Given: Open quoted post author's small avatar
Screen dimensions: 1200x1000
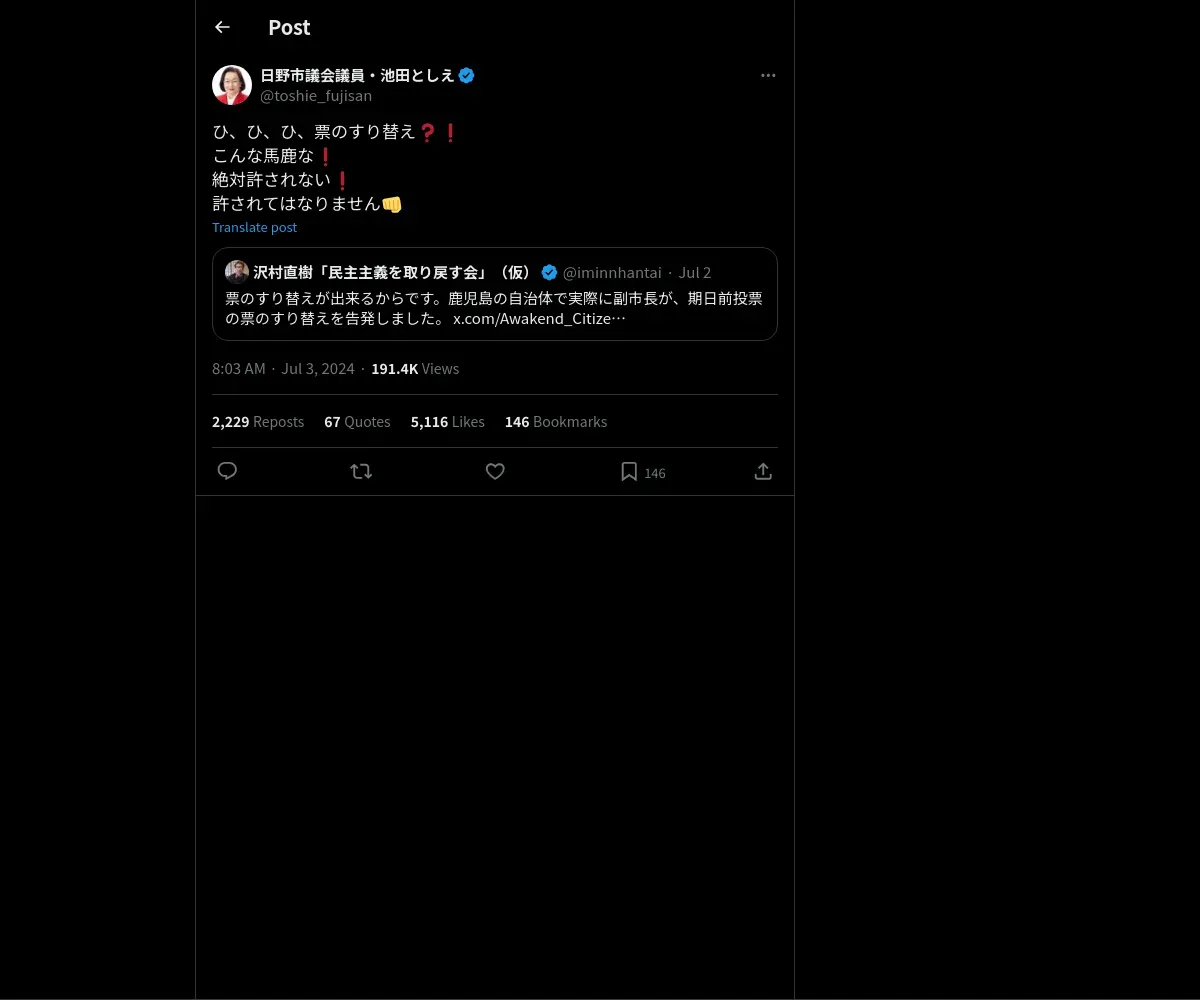Looking at the screenshot, I should click(237, 272).
